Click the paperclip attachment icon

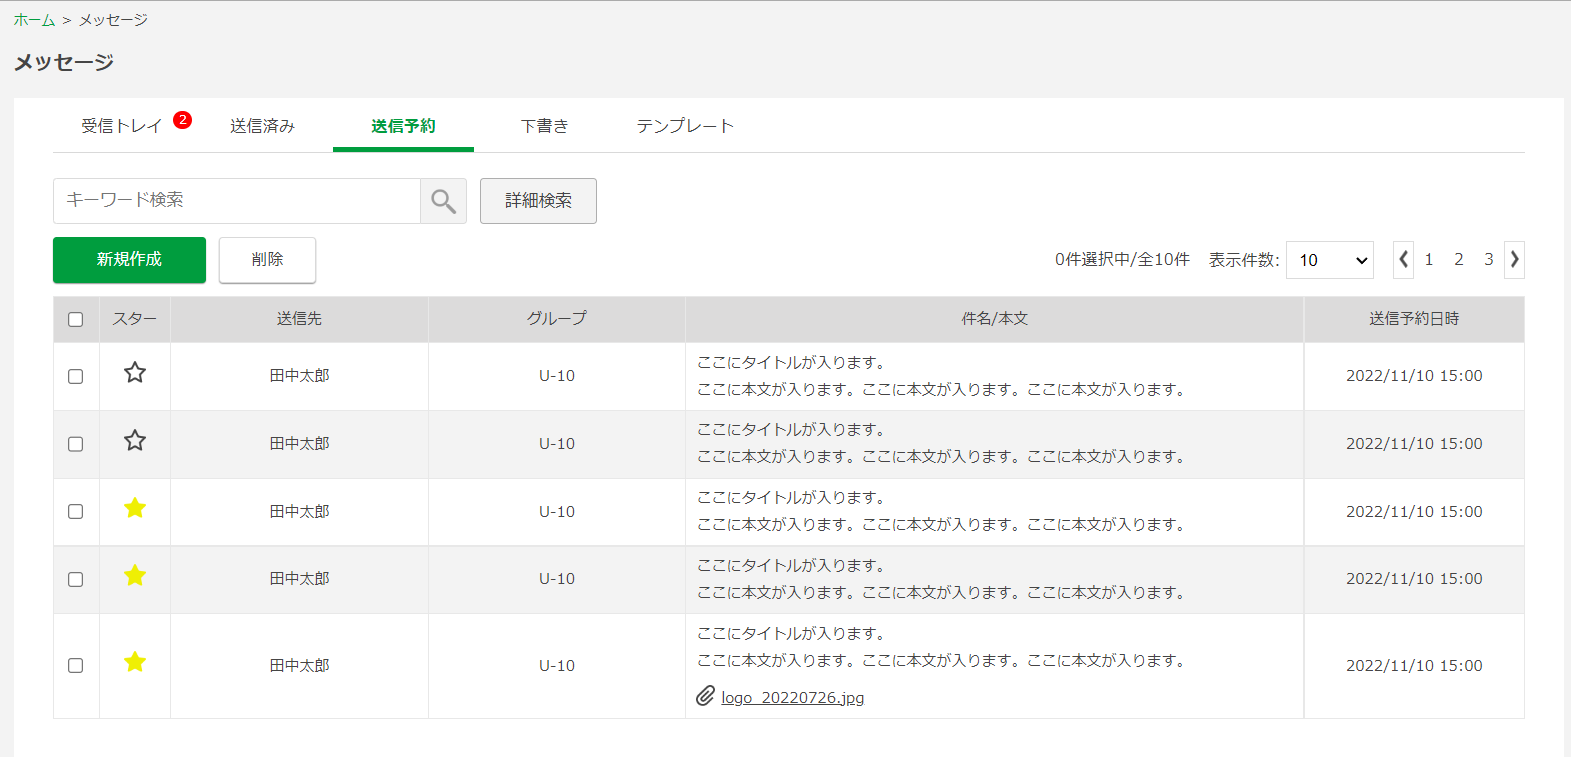[x=706, y=695]
